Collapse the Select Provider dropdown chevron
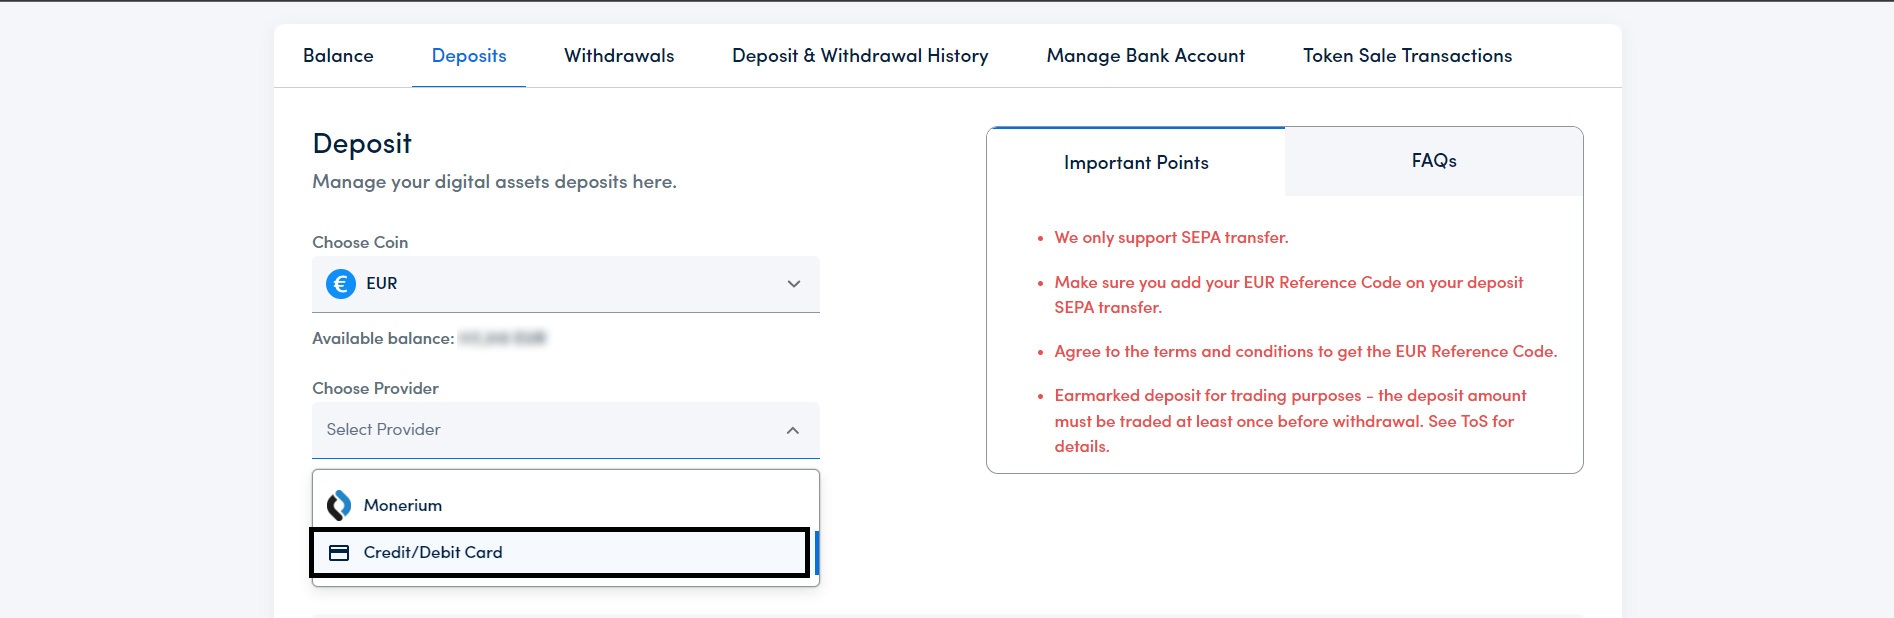The height and width of the screenshot is (618, 1894). tap(793, 430)
